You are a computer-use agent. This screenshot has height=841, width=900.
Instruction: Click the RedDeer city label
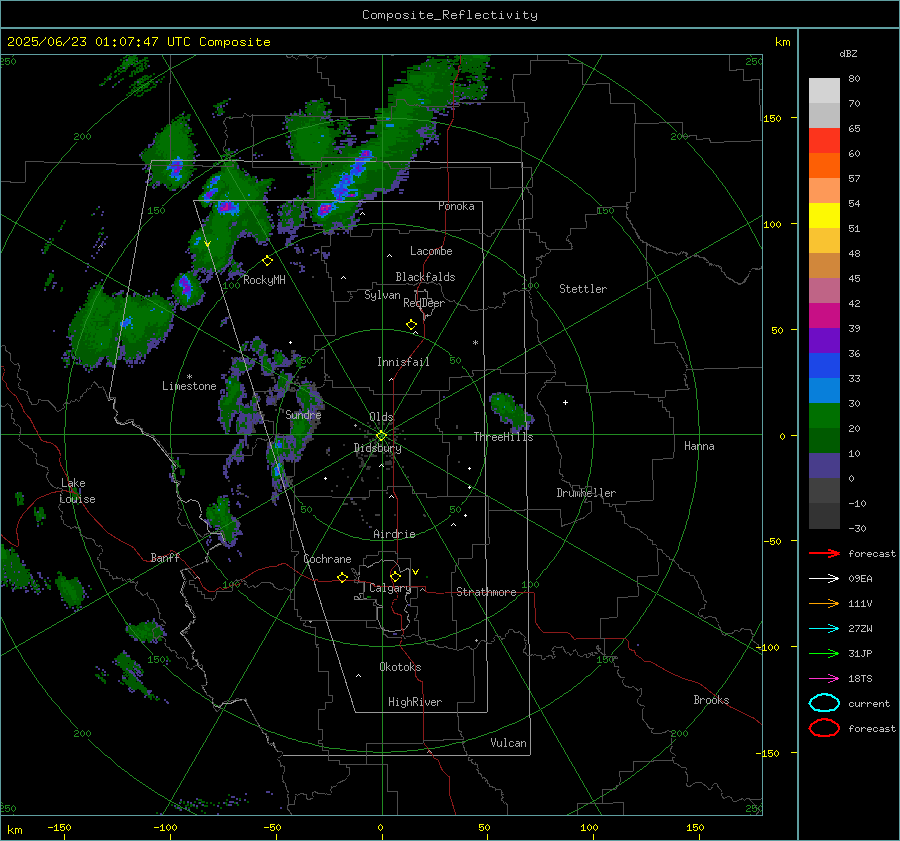(424, 303)
